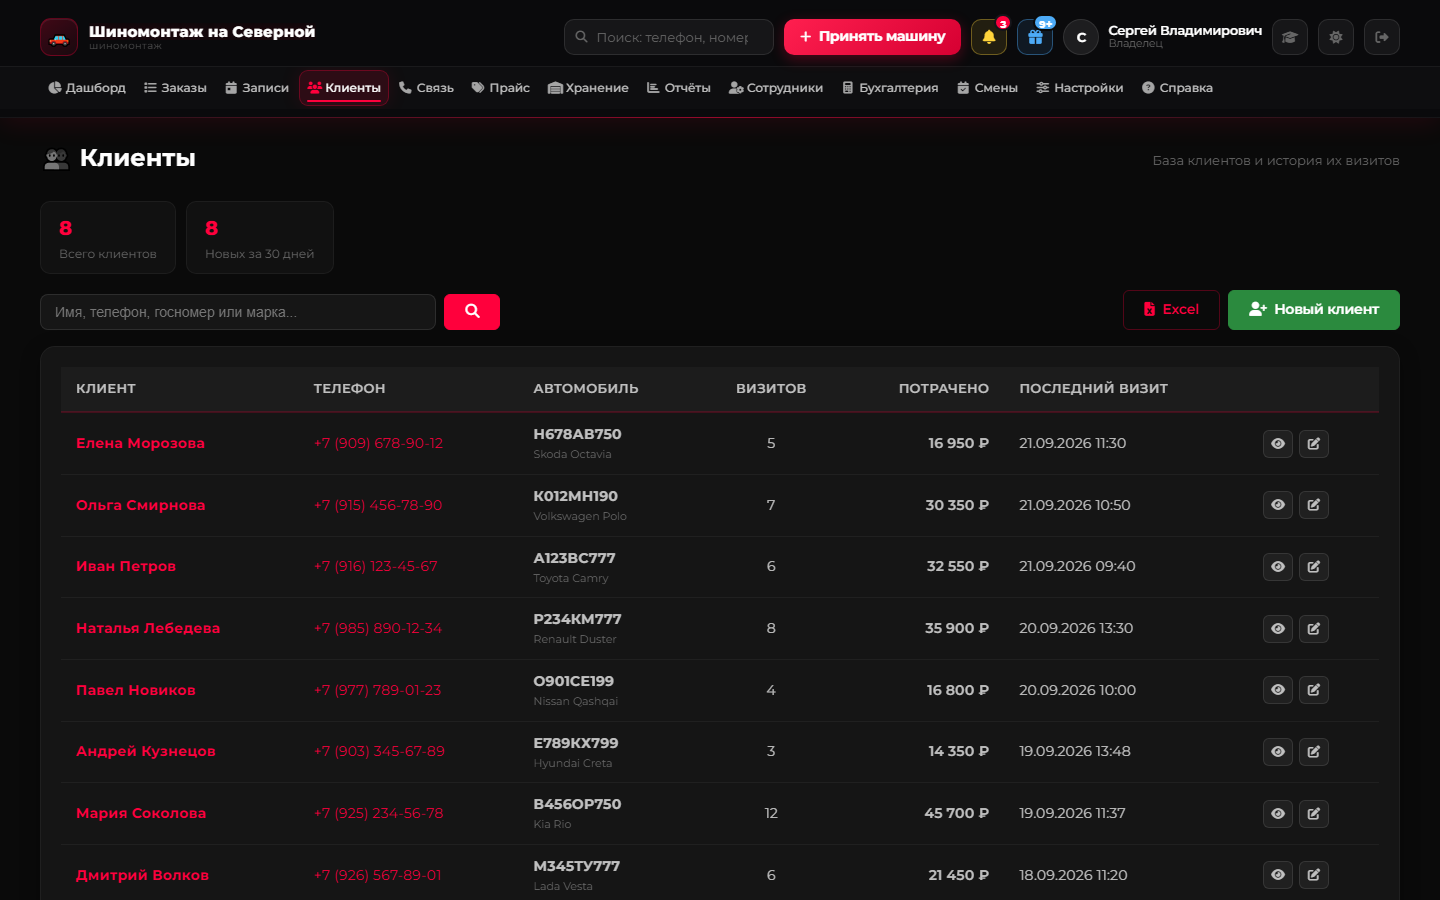
Task: Click the client name or phone search field
Action: click(238, 312)
